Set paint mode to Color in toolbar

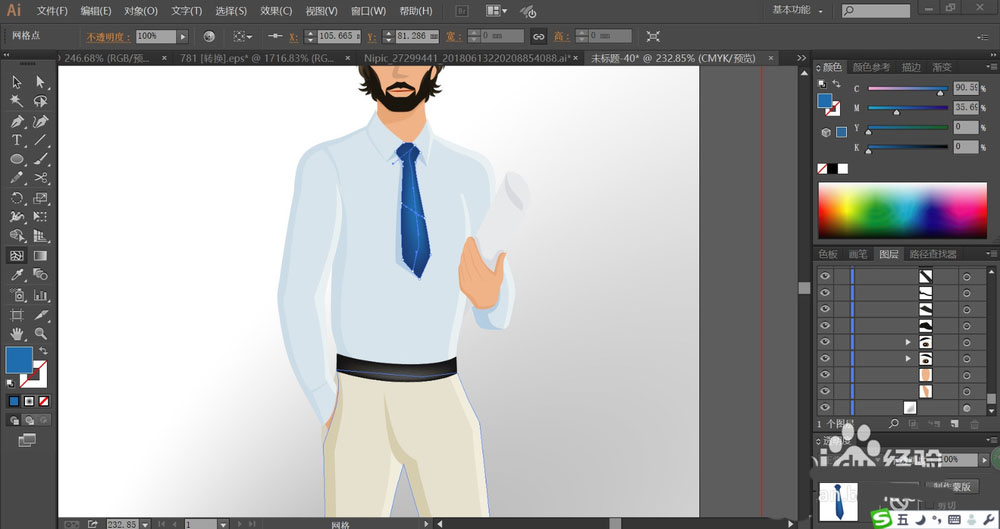pos(14,401)
